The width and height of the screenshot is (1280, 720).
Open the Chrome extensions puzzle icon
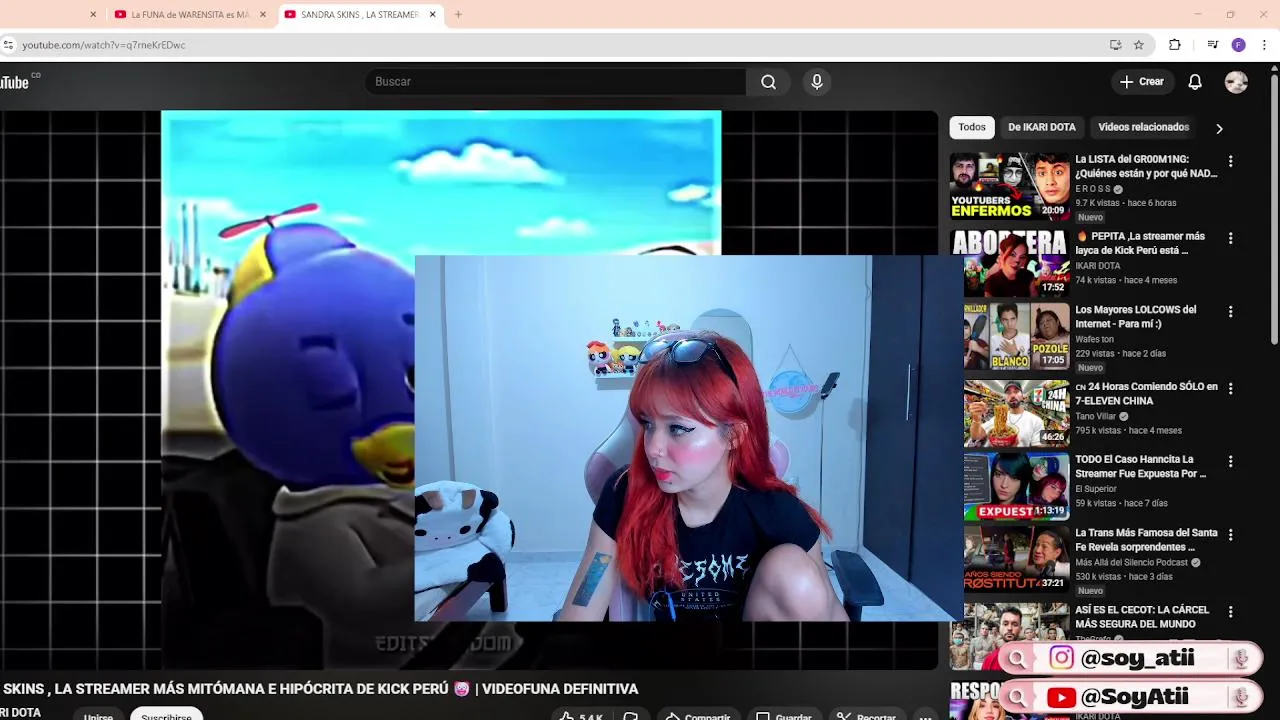pos(1175,45)
